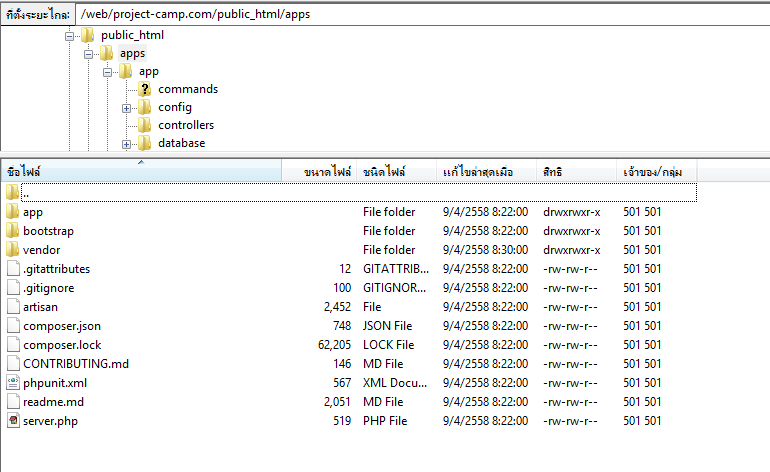Click the app folder icon in file list
The height and width of the screenshot is (472, 770).
coord(12,212)
